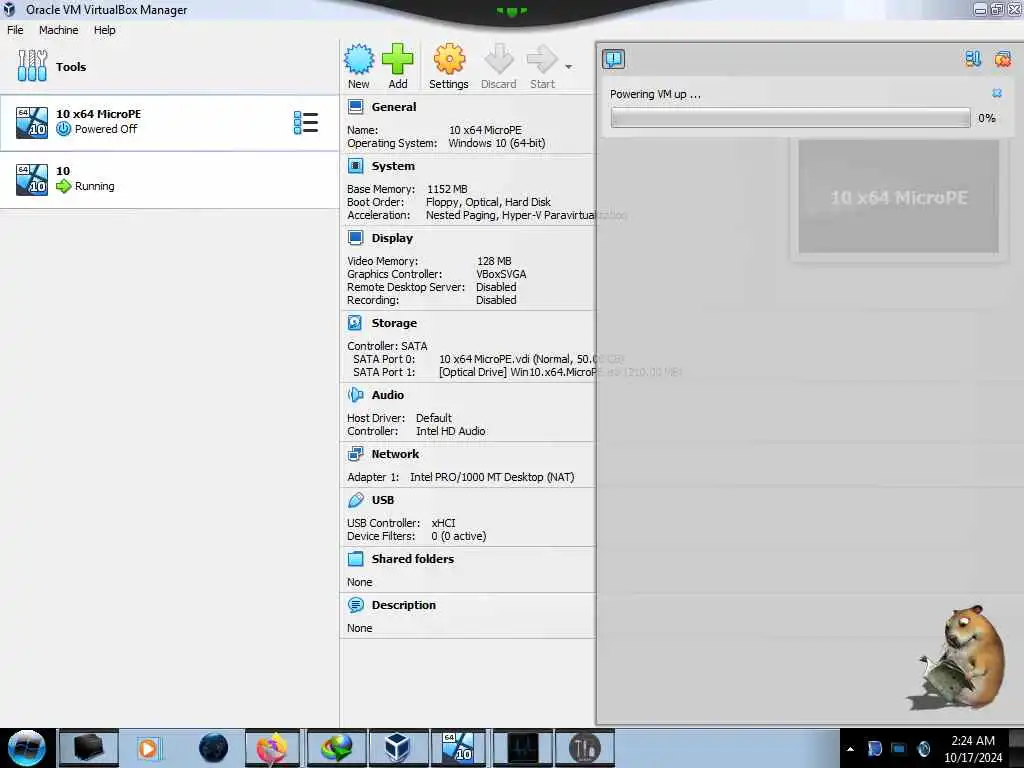The height and width of the screenshot is (768, 1024).
Task: Click the Base Memory value 1152 MB
Action: coord(447,189)
